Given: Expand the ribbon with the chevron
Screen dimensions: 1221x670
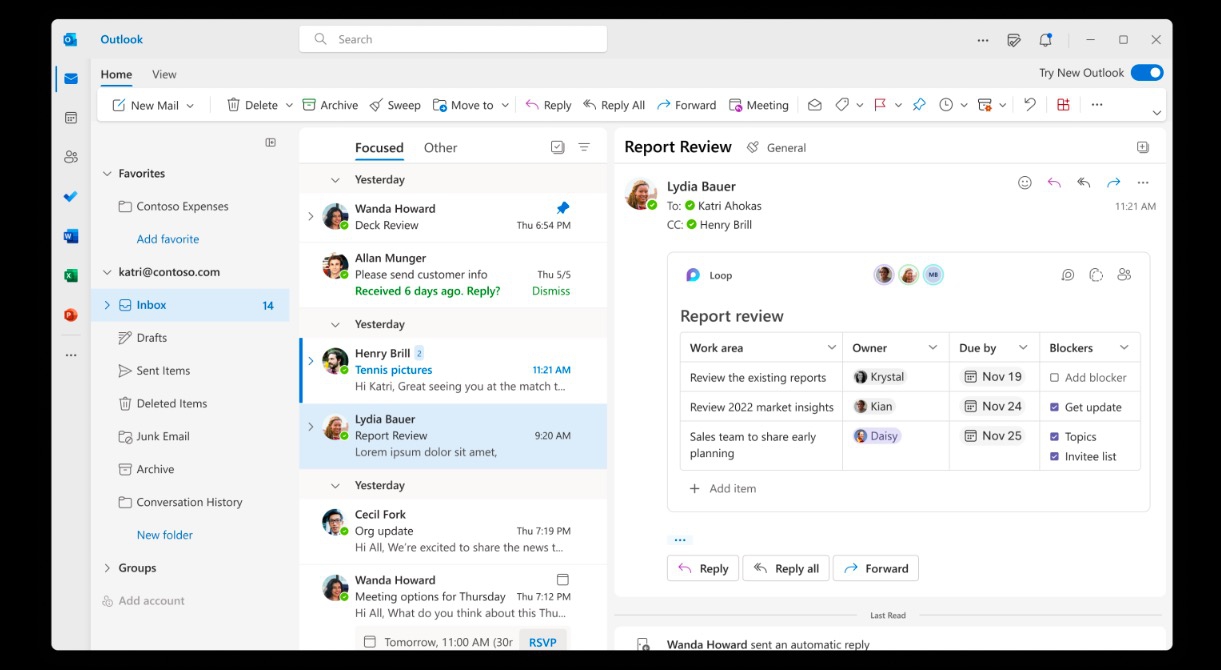Looking at the screenshot, I should [1157, 113].
